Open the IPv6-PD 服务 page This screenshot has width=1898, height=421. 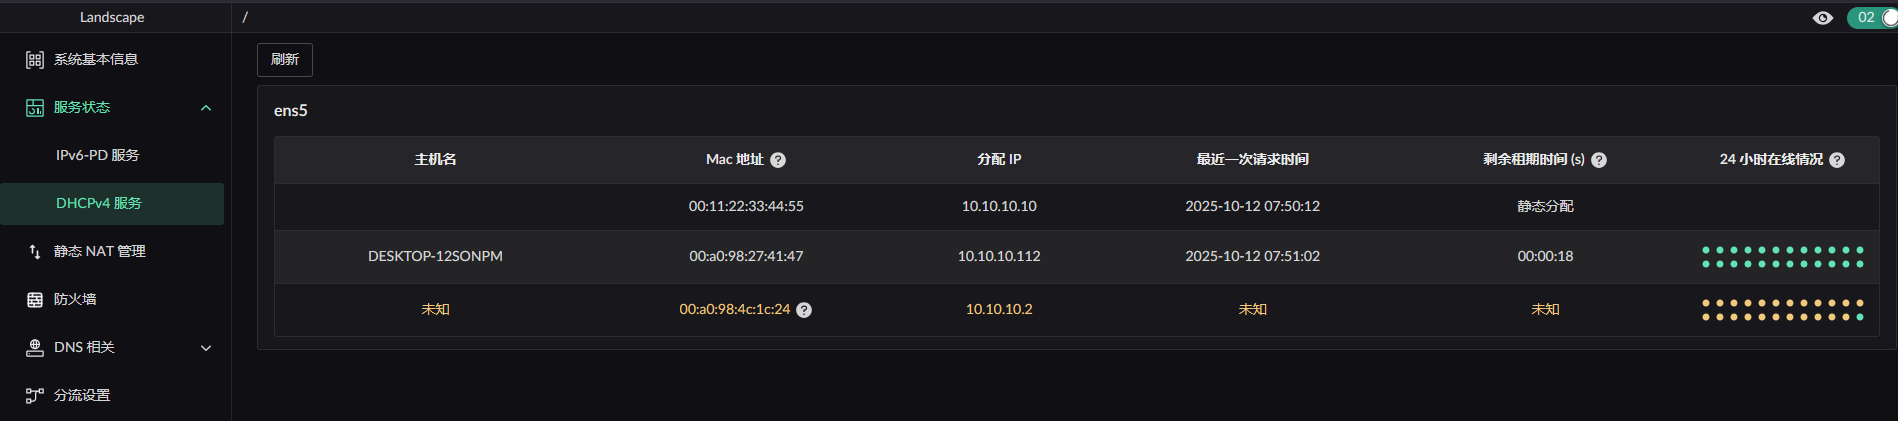pyautogui.click(x=98, y=156)
